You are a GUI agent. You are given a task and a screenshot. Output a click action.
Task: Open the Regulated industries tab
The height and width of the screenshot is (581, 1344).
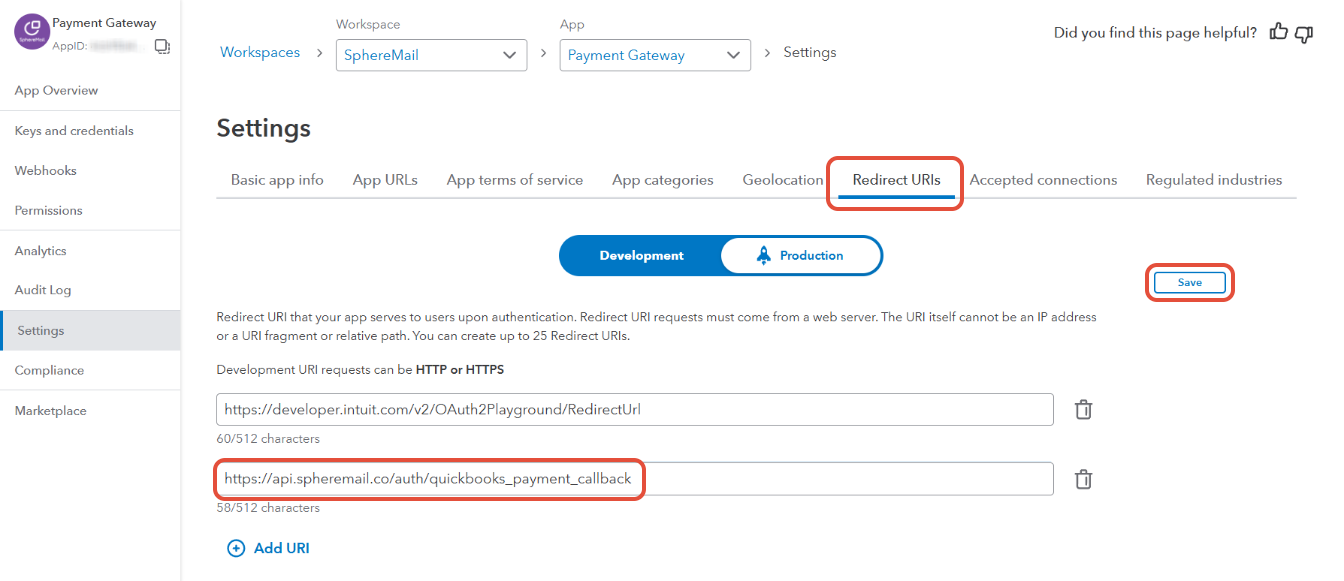[x=1214, y=180]
